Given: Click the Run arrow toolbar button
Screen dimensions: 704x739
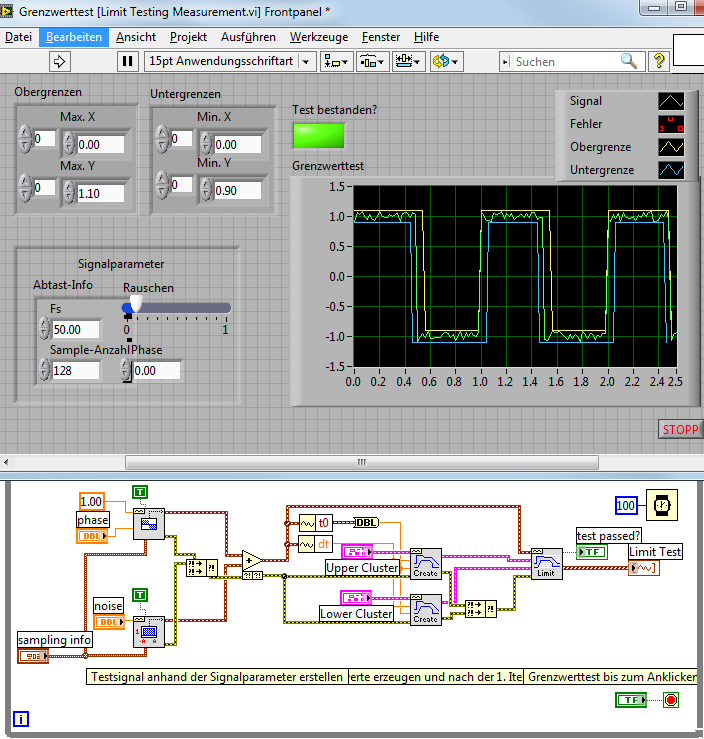Looking at the screenshot, I should (x=59, y=61).
